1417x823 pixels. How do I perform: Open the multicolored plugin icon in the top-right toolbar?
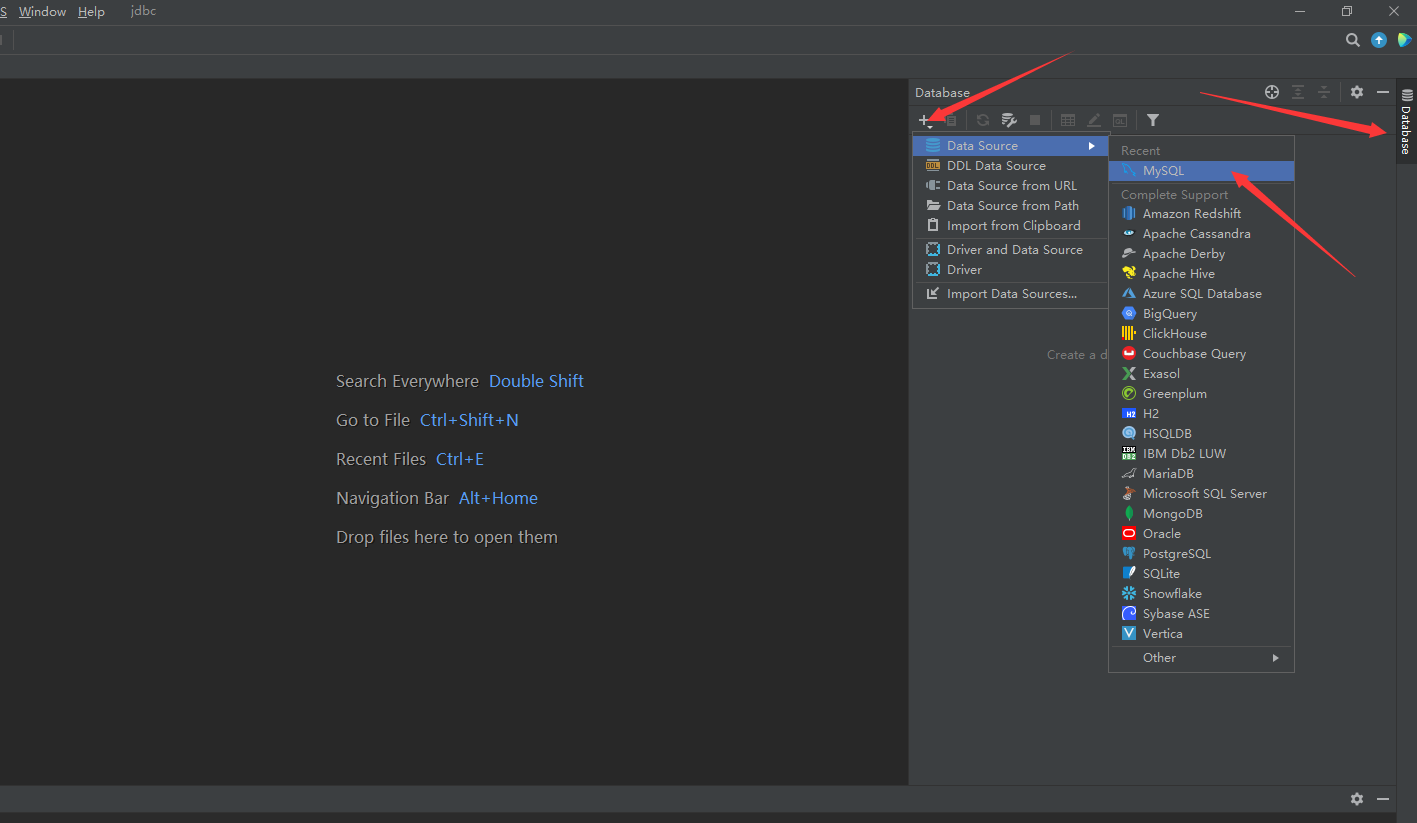click(1404, 40)
